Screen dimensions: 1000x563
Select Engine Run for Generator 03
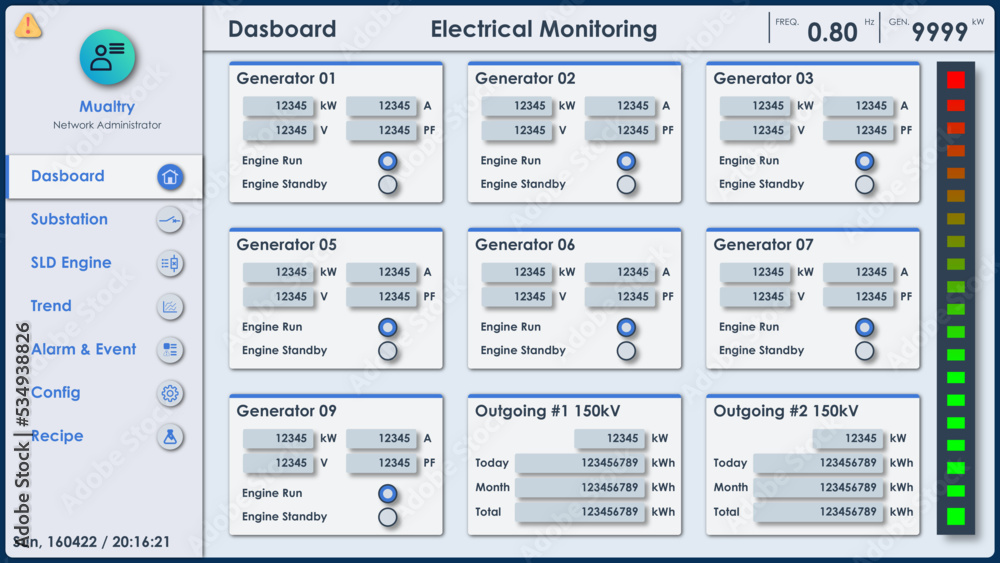tap(864, 161)
